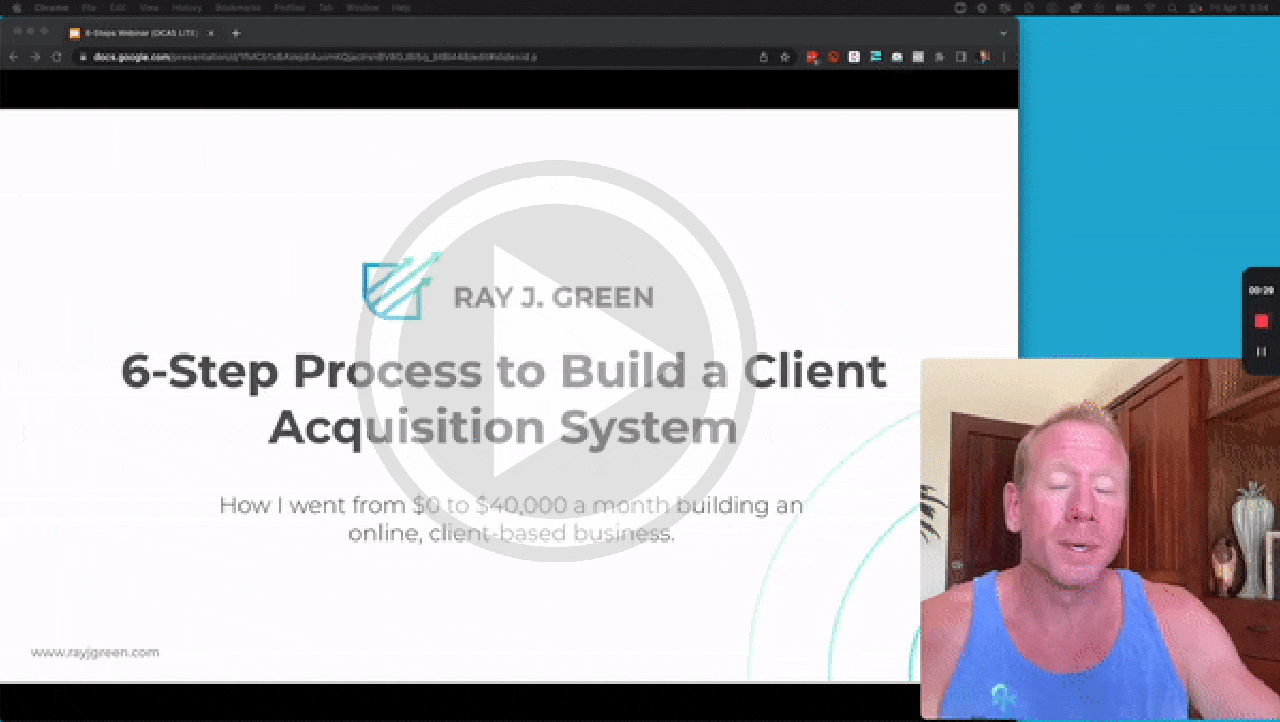Screen dimensions: 1280x722
Task: Click the Ray J. Green logo icon
Action: (x=402, y=285)
